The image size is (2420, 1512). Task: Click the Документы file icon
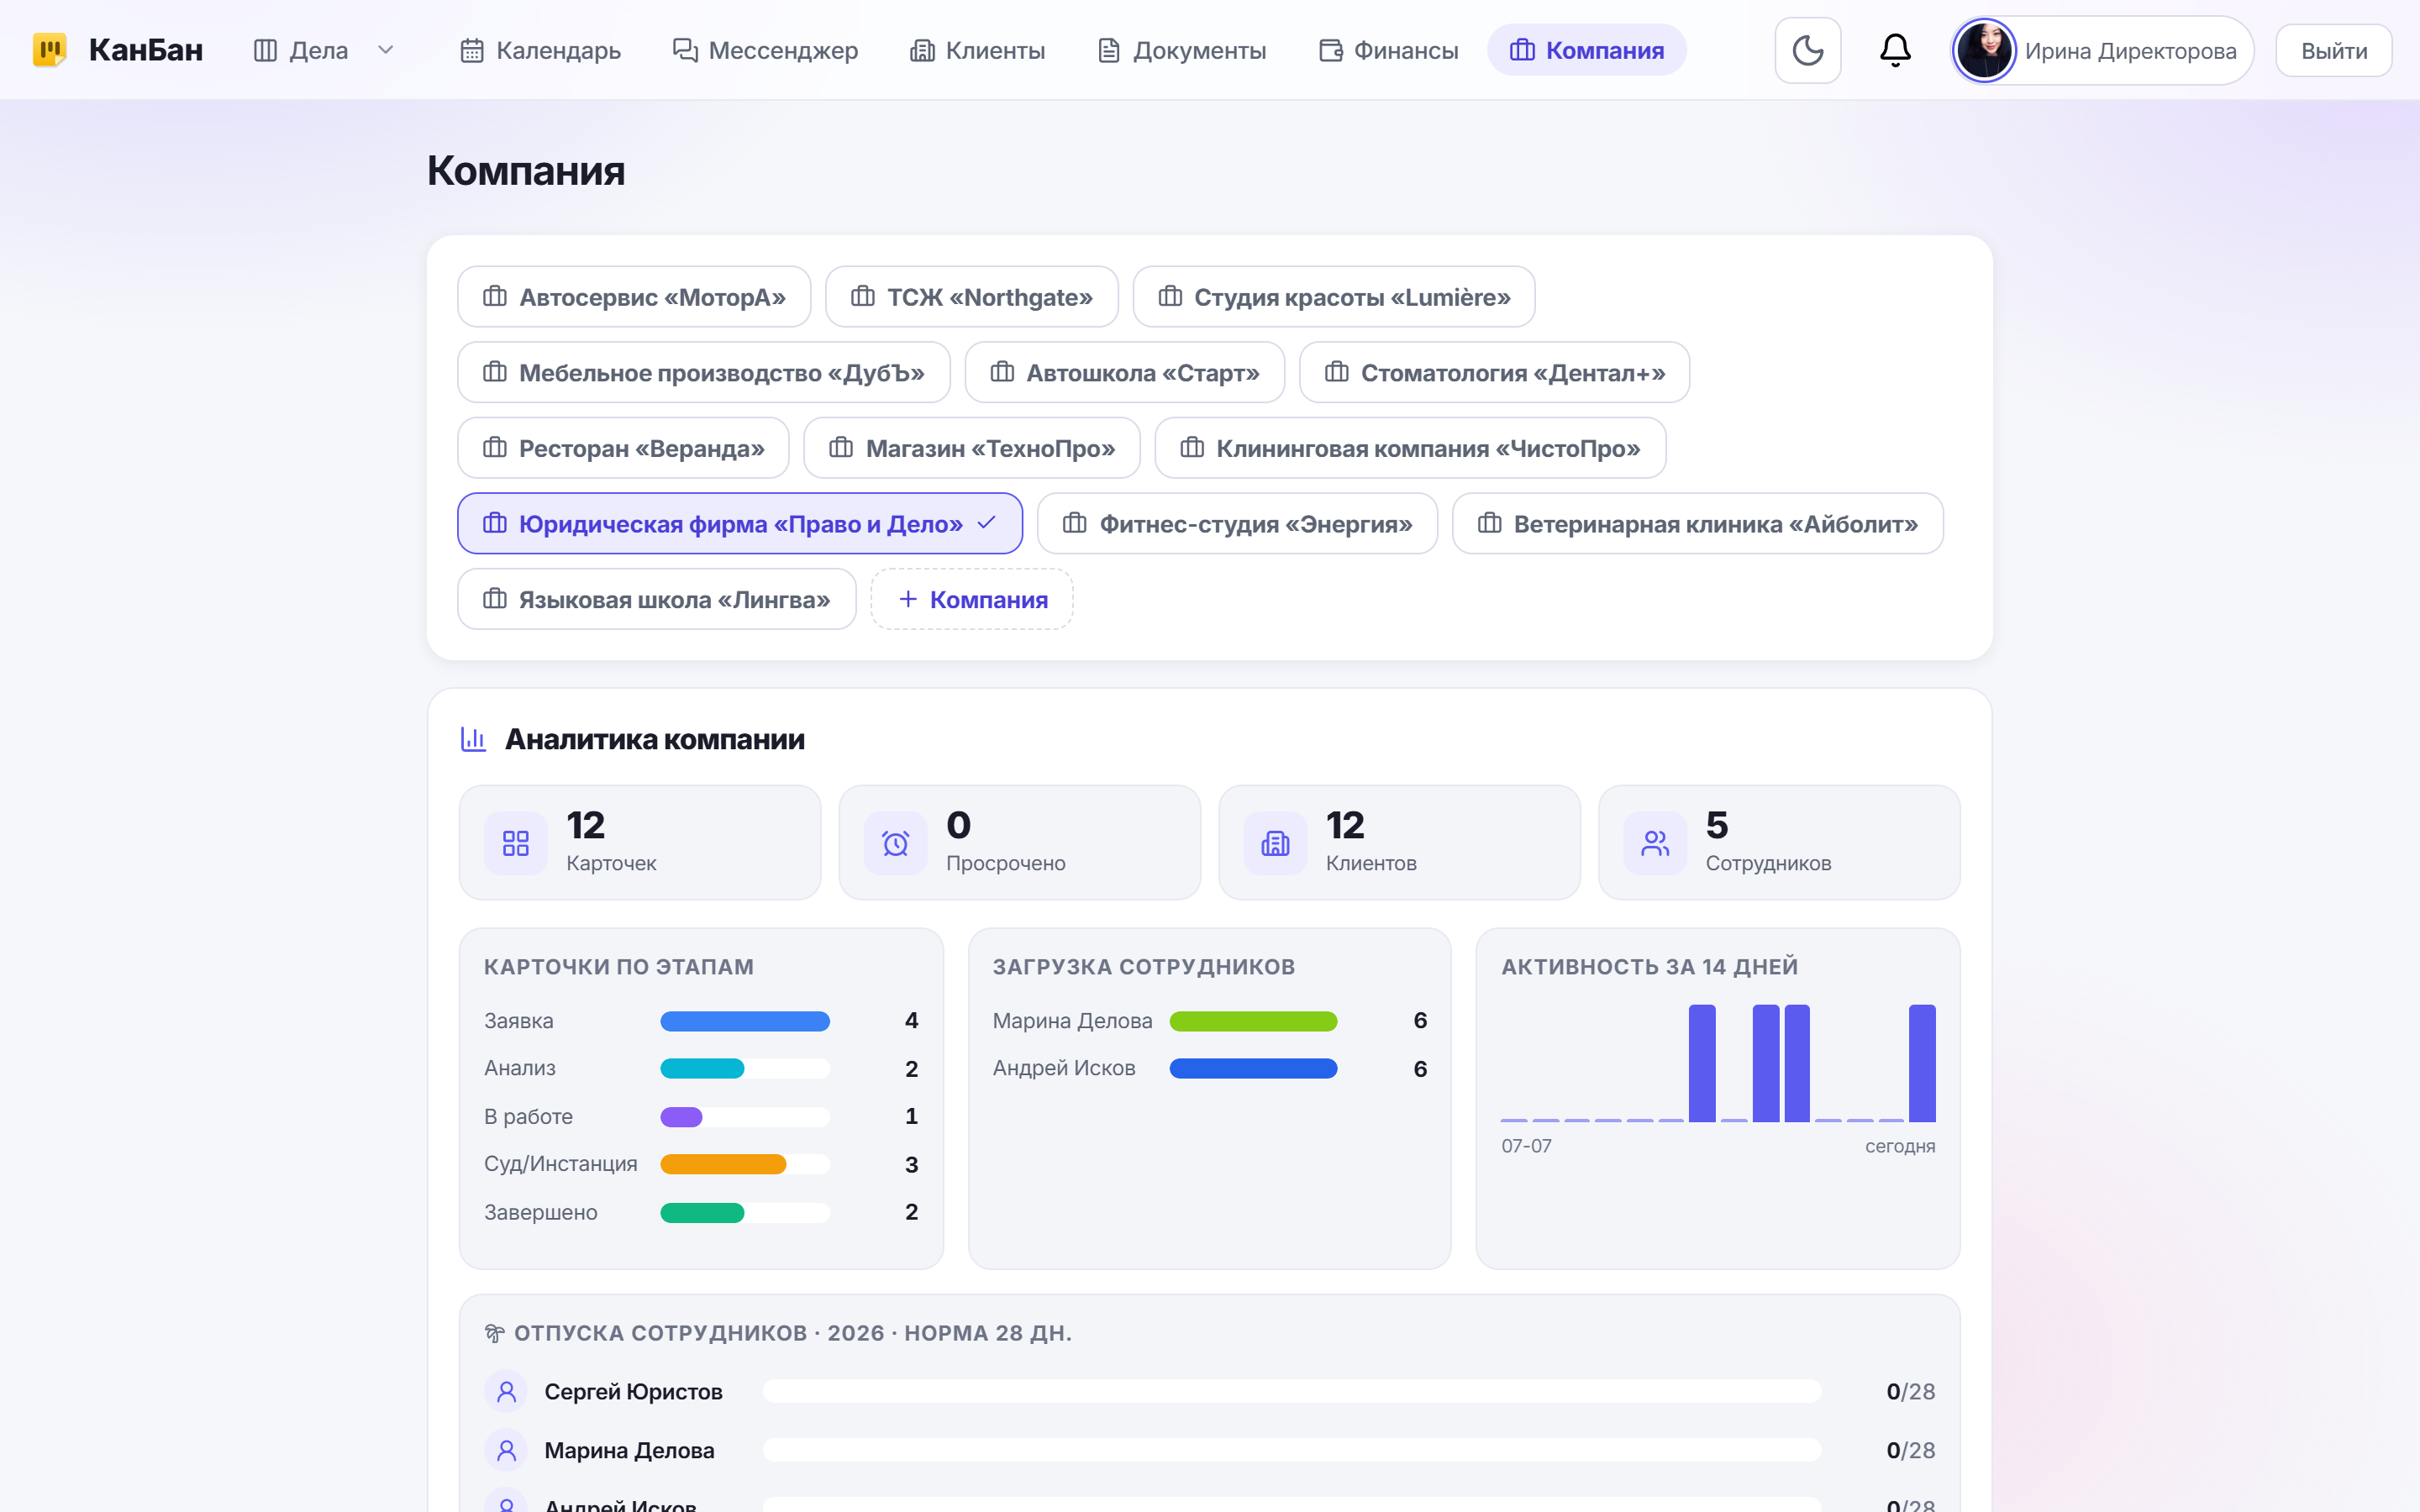1108,50
